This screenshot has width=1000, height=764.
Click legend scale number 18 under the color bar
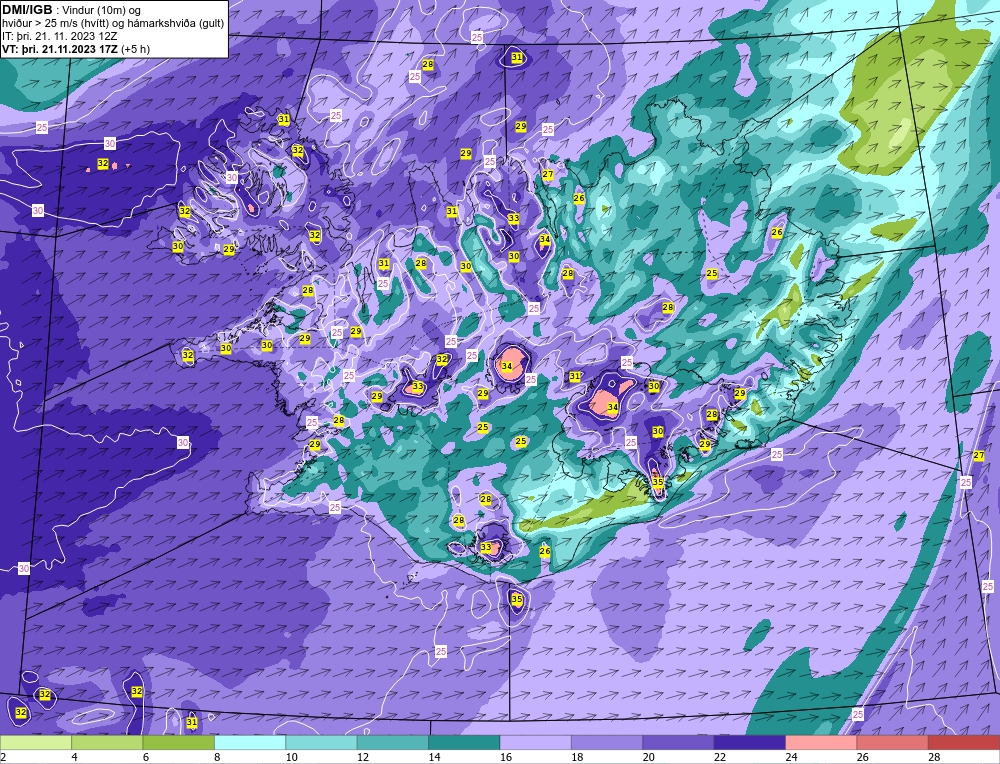577,757
